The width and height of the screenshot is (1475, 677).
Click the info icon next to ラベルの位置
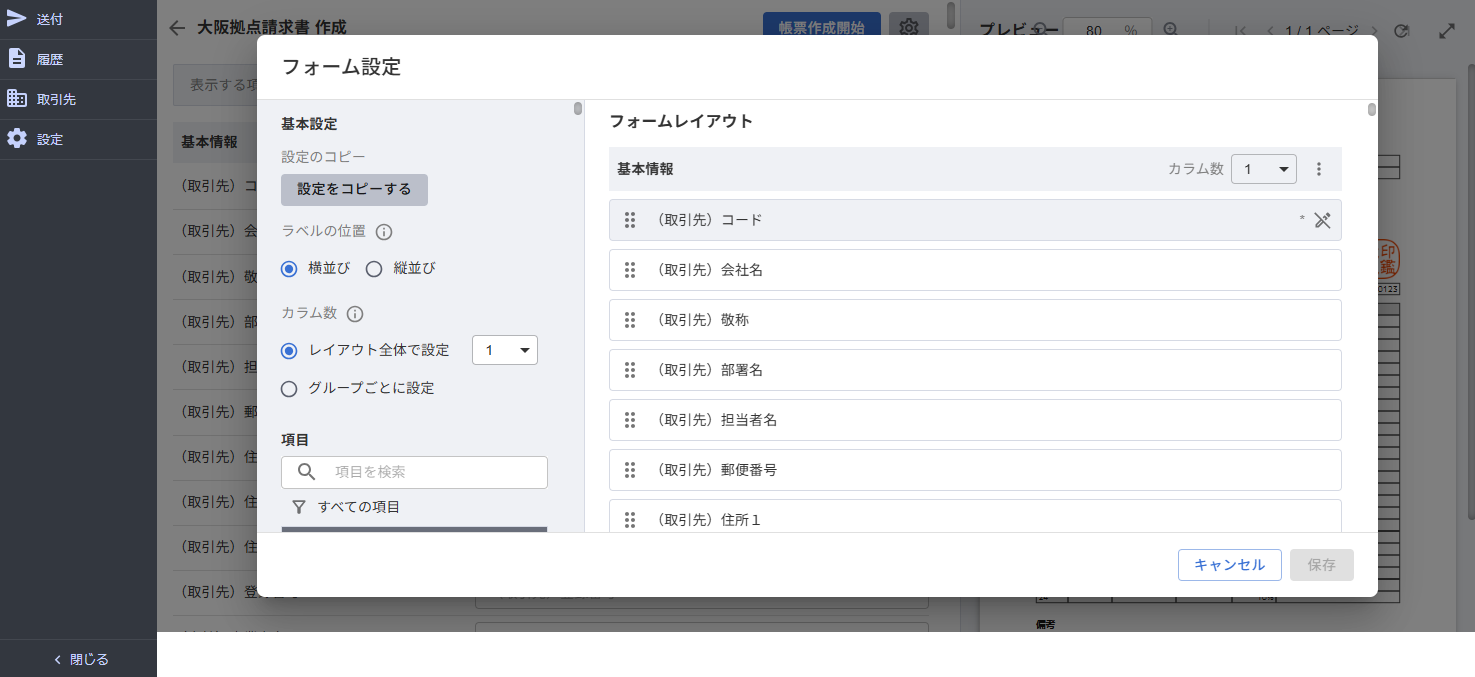(384, 232)
